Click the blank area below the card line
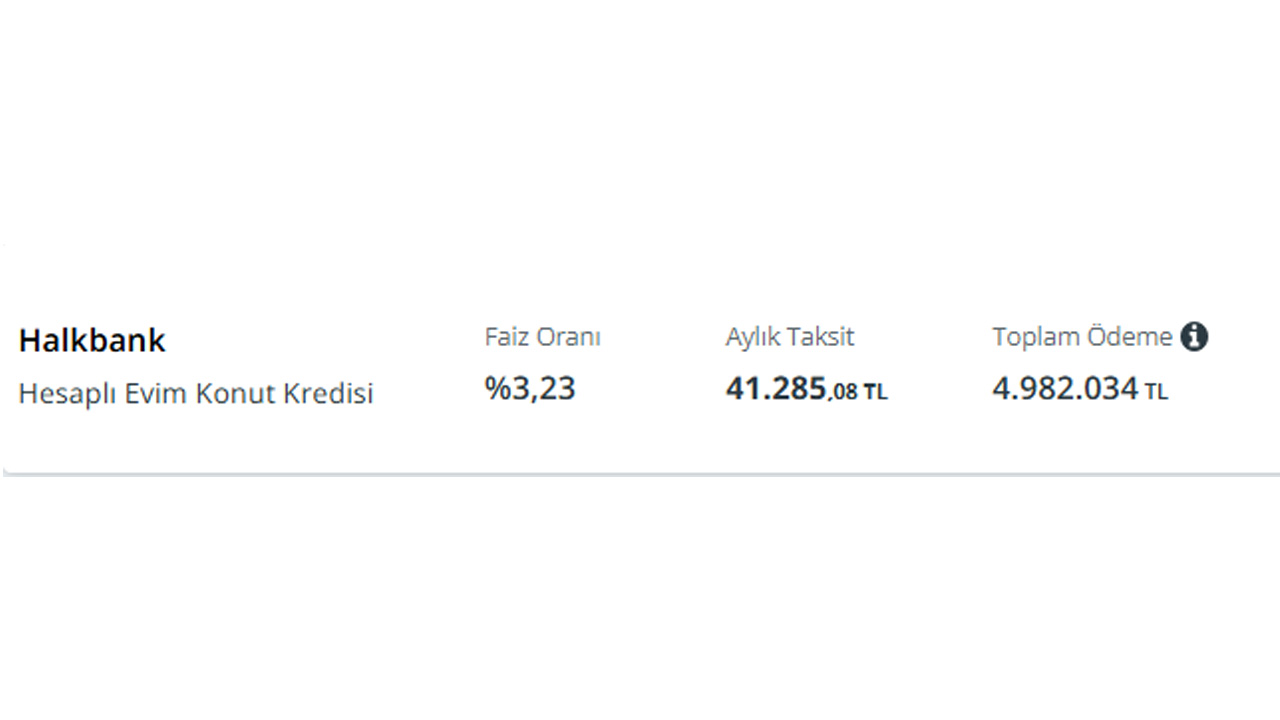Viewport: 1280px width, 720px height. click(640, 600)
